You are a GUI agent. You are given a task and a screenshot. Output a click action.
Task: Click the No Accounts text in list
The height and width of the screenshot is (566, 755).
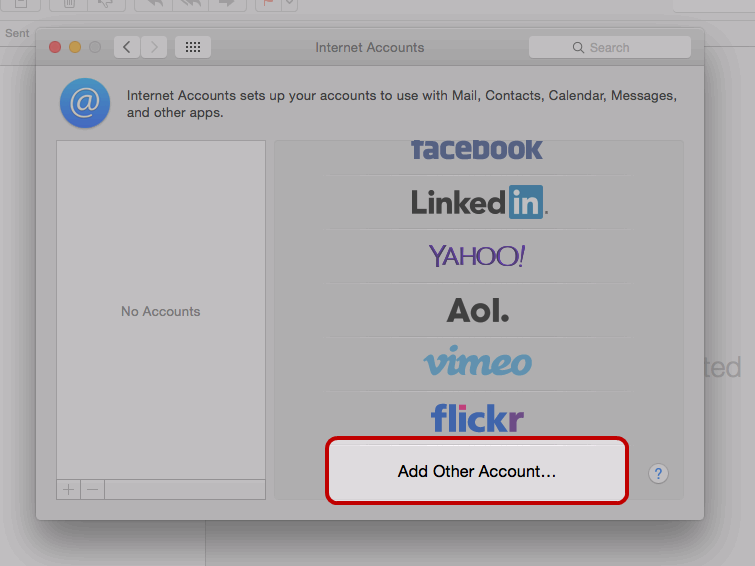[x=160, y=311]
